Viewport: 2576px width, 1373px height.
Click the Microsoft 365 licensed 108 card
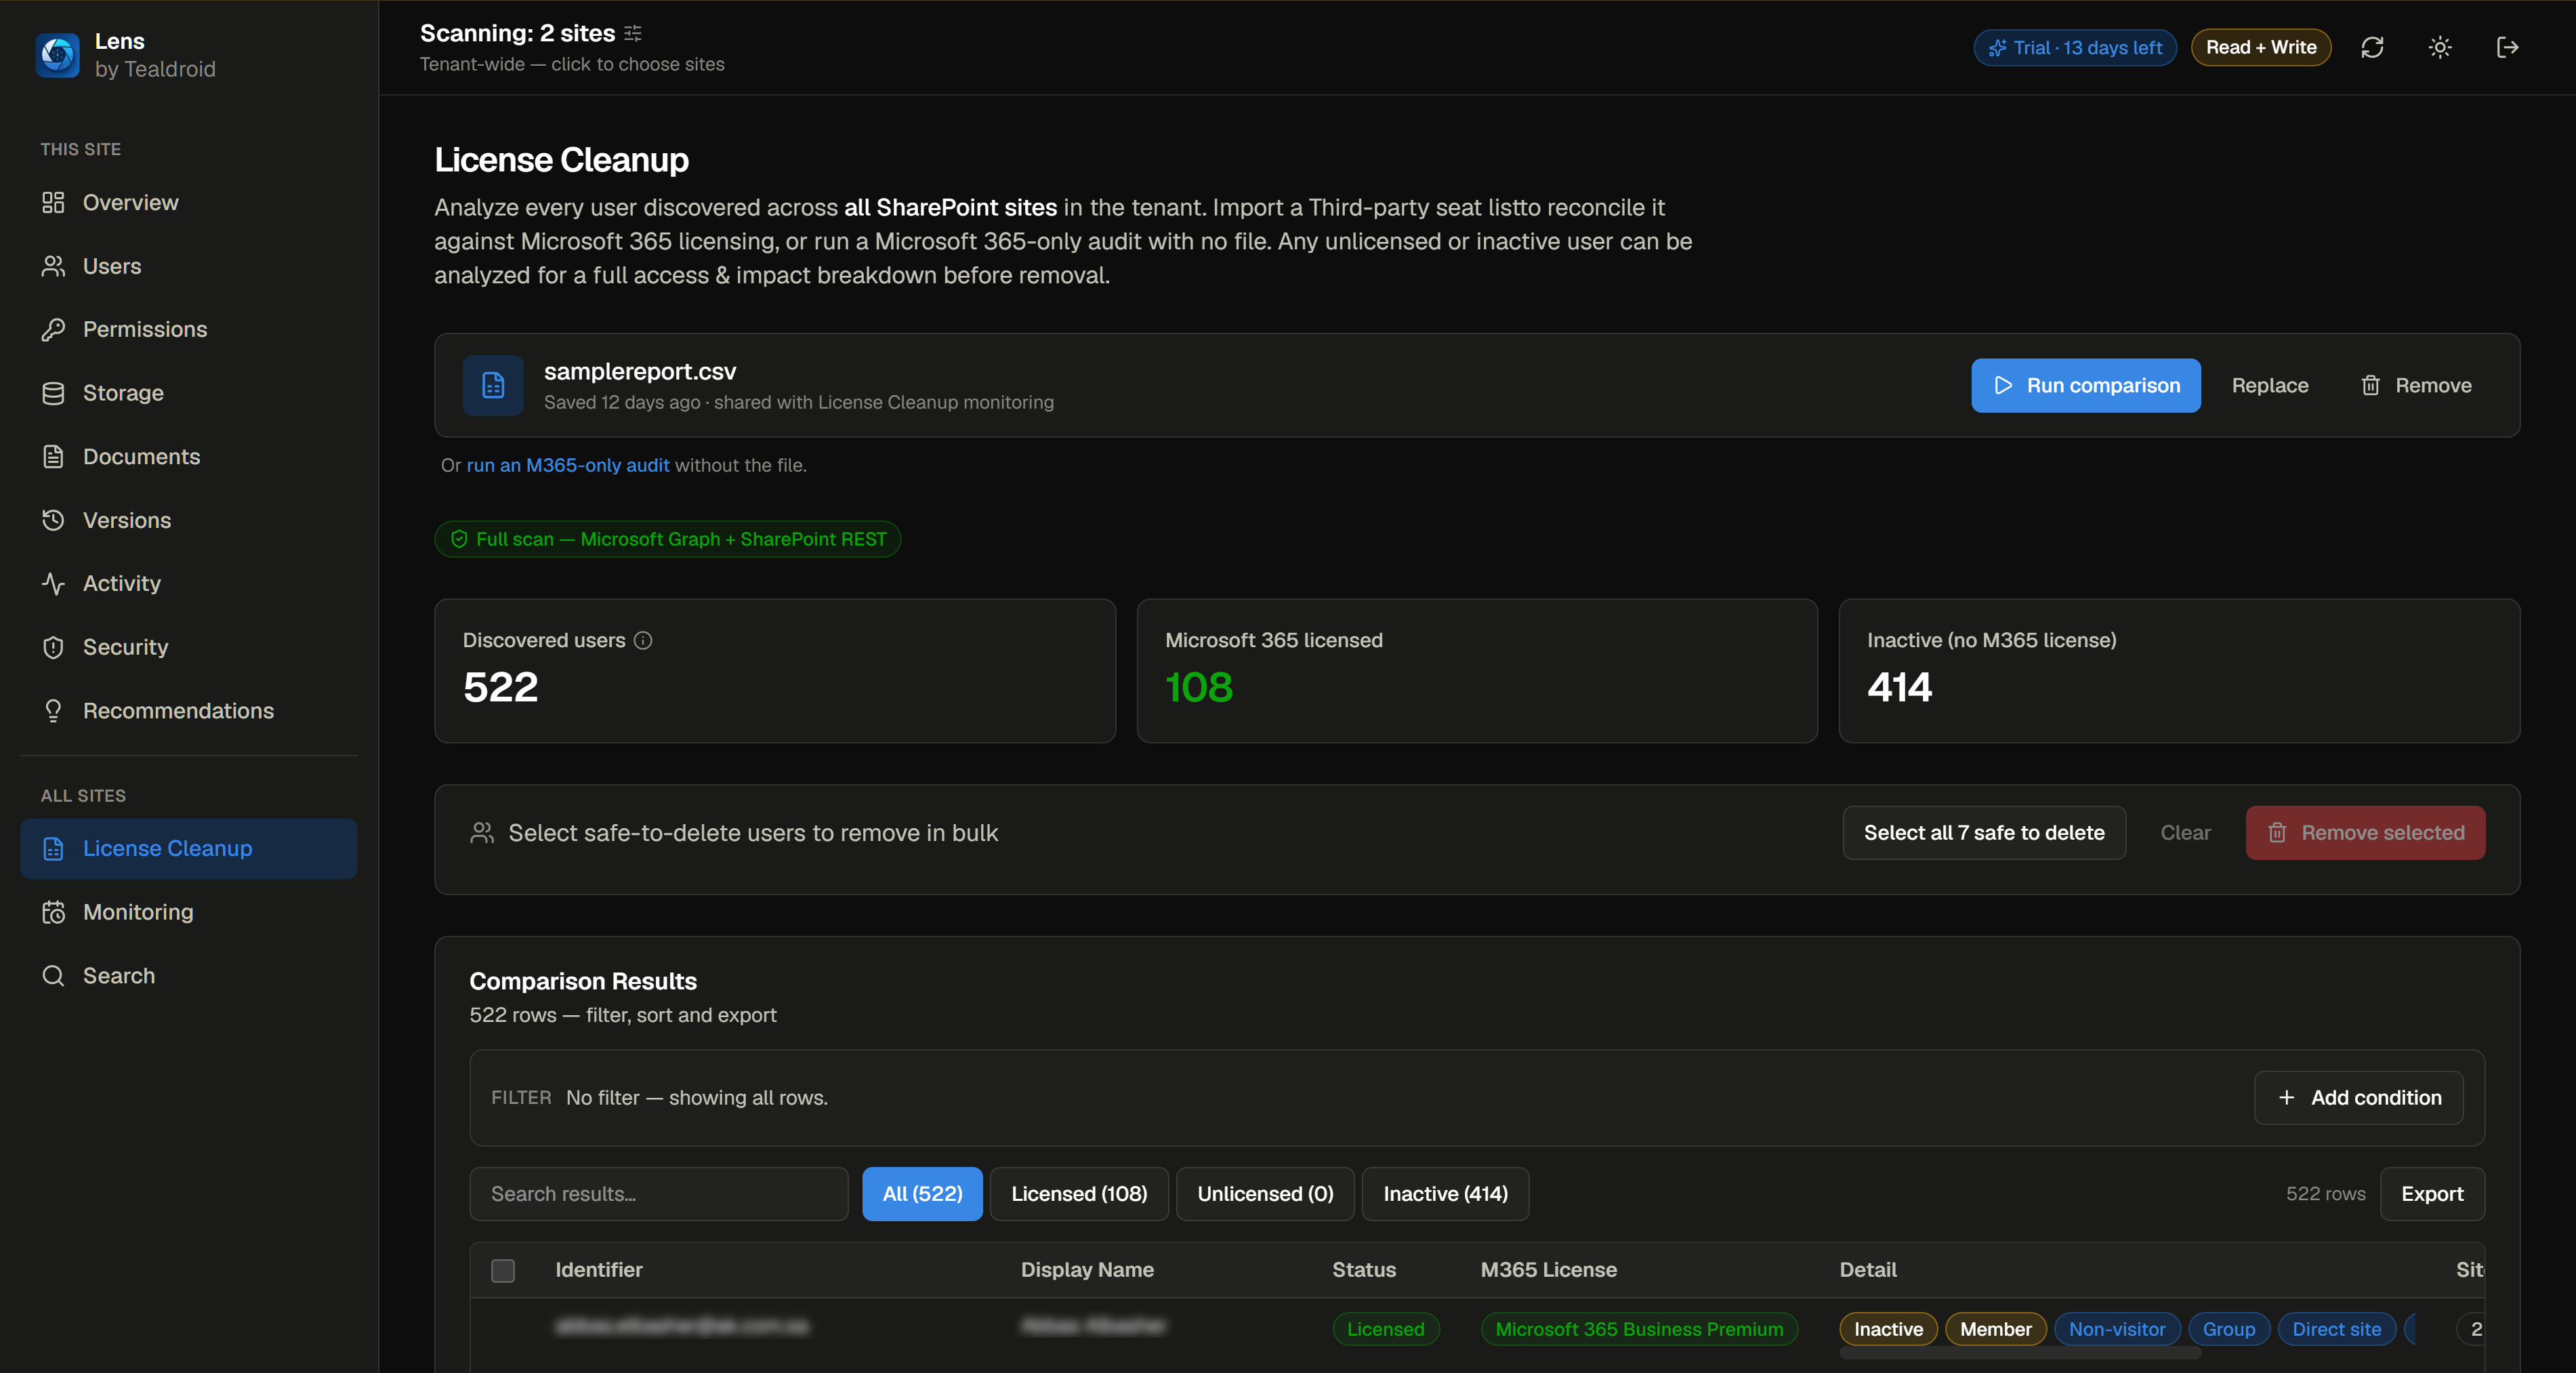1477,671
